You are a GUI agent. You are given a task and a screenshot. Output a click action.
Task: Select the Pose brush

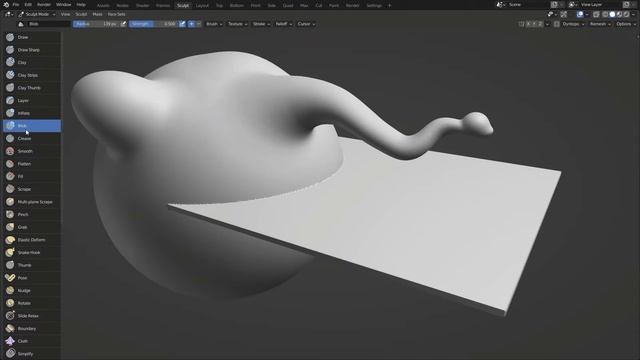tap(32, 278)
